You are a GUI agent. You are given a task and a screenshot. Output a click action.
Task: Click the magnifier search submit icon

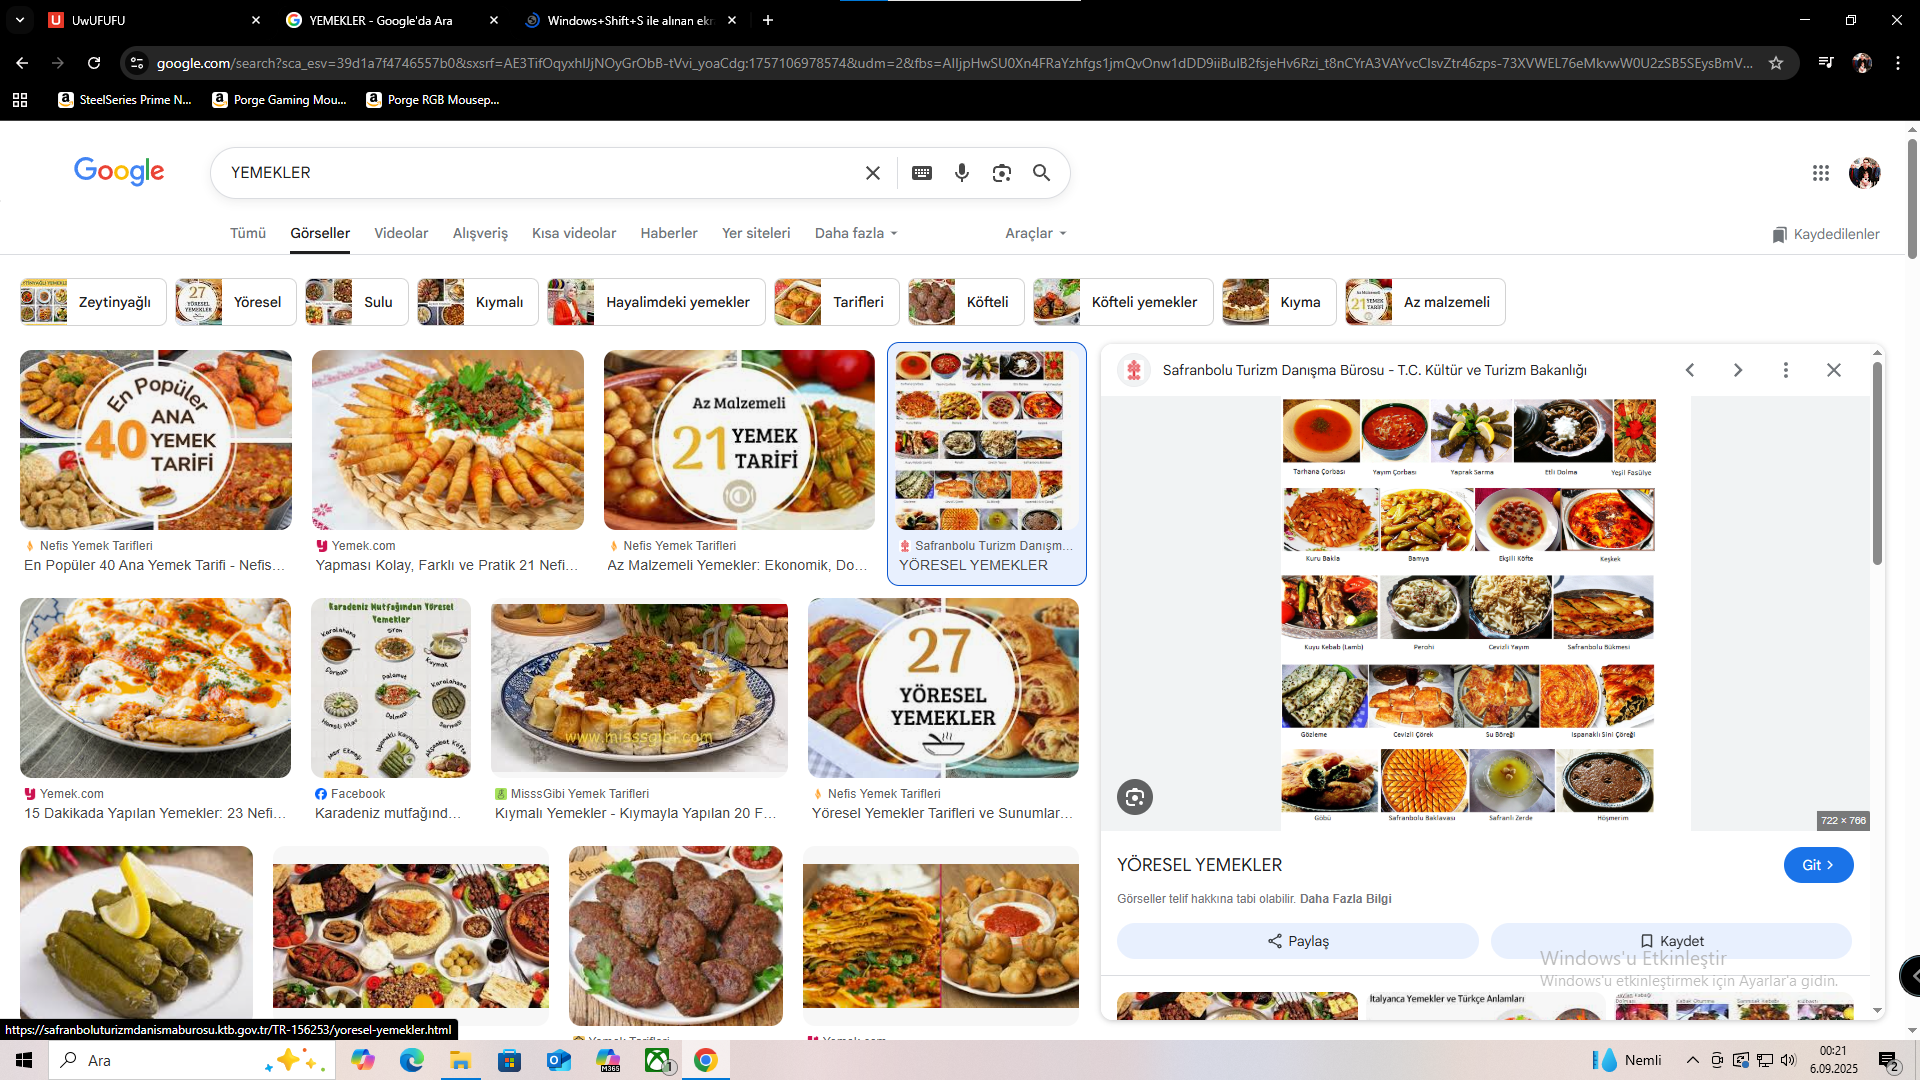[x=1041, y=173]
